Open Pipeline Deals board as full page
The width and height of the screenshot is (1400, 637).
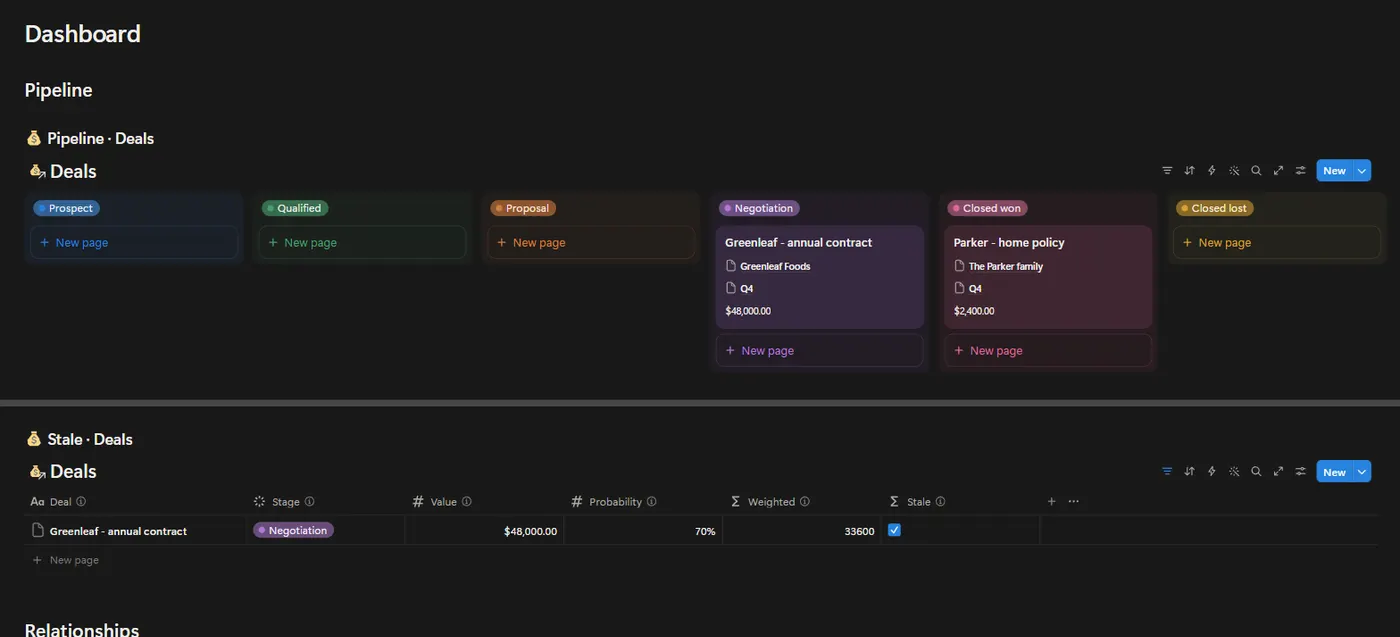(1278, 171)
